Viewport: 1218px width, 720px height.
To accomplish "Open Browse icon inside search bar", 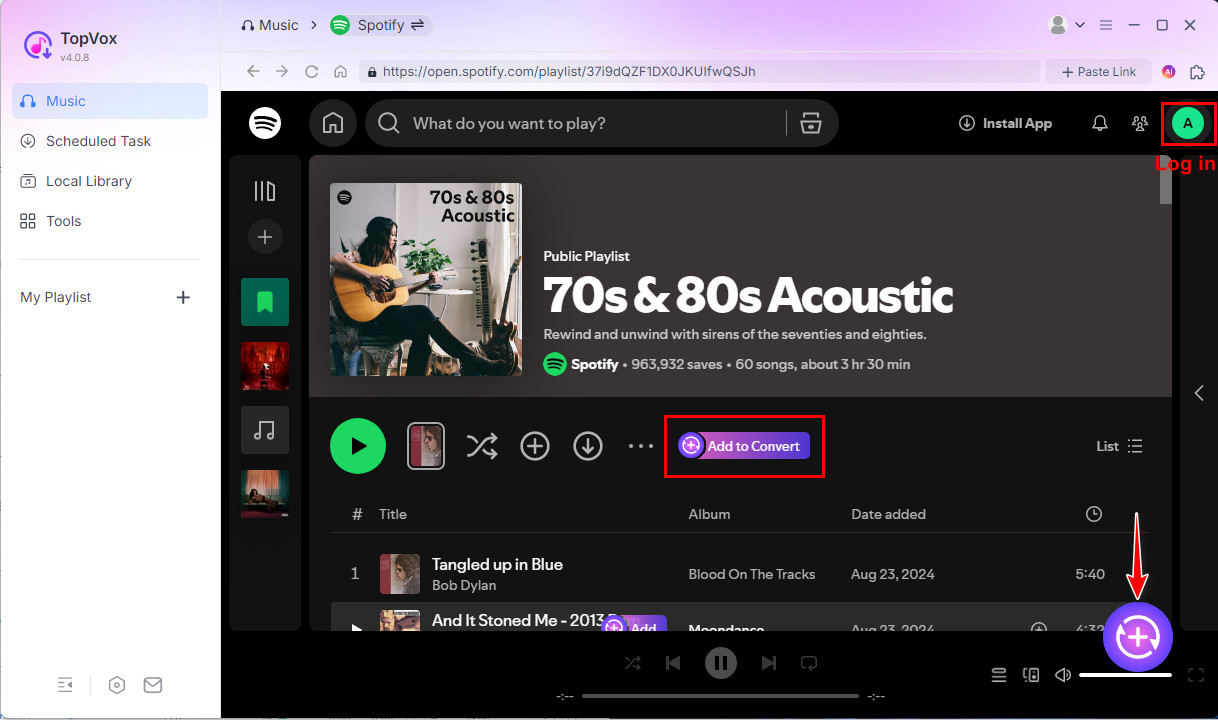I will click(810, 123).
